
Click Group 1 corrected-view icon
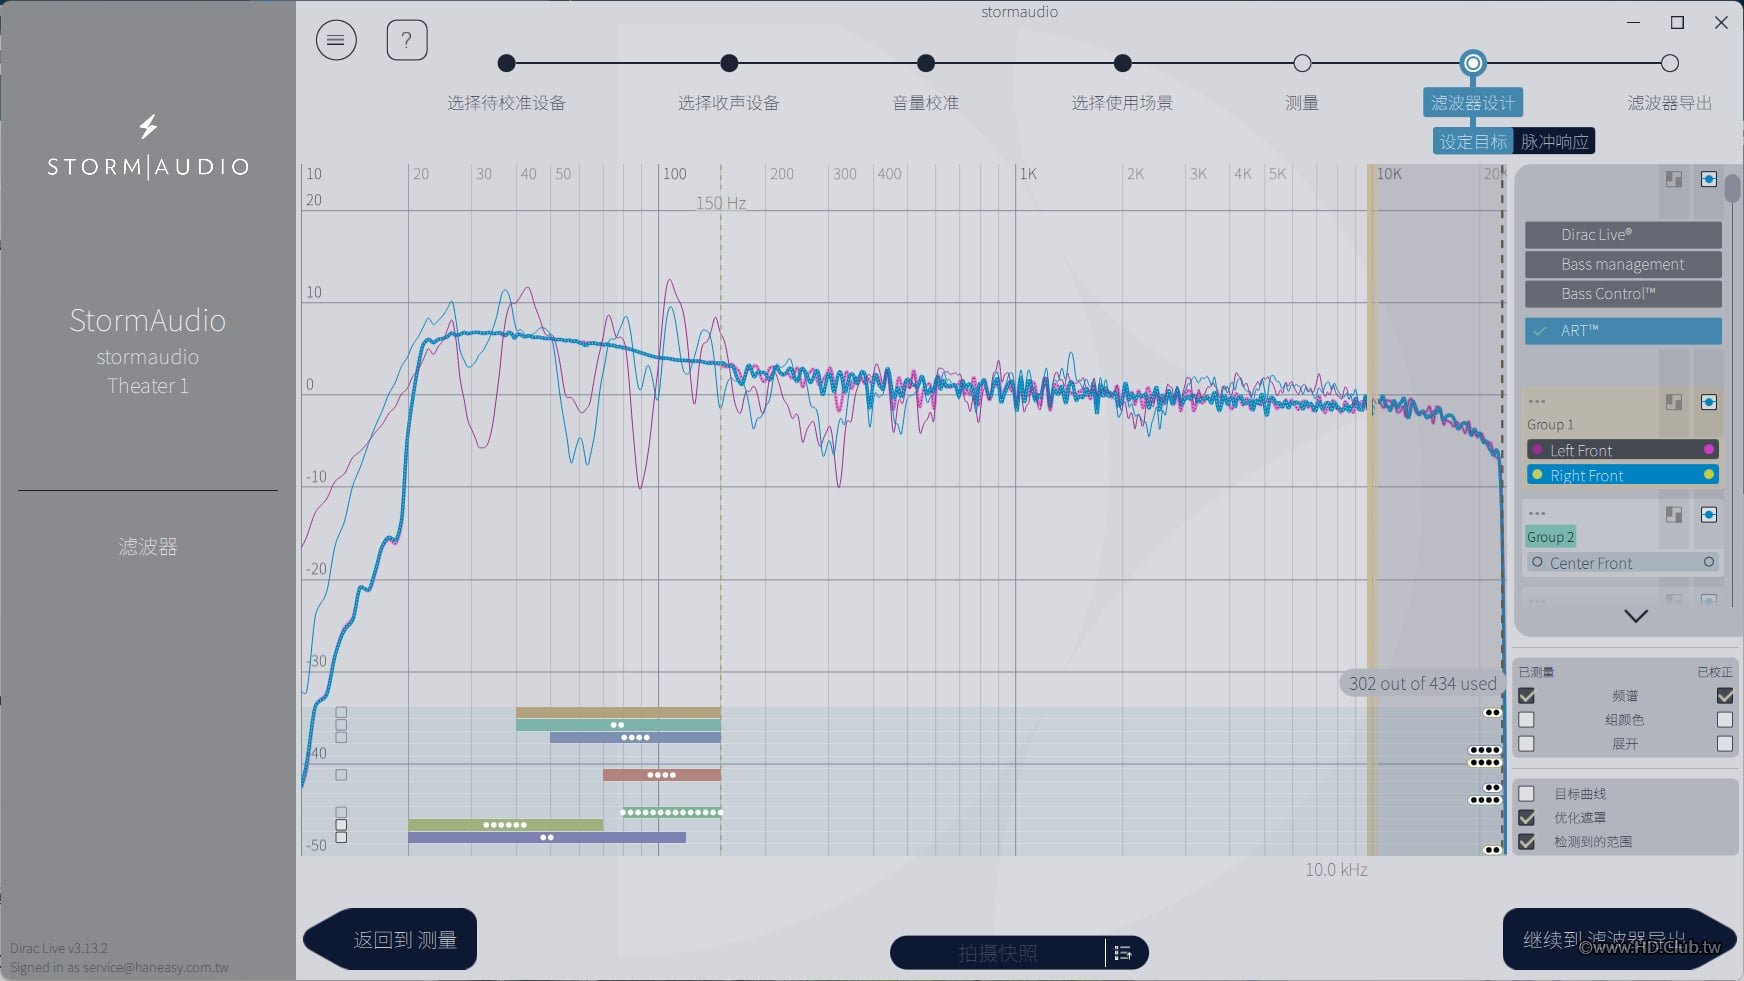pos(1709,402)
